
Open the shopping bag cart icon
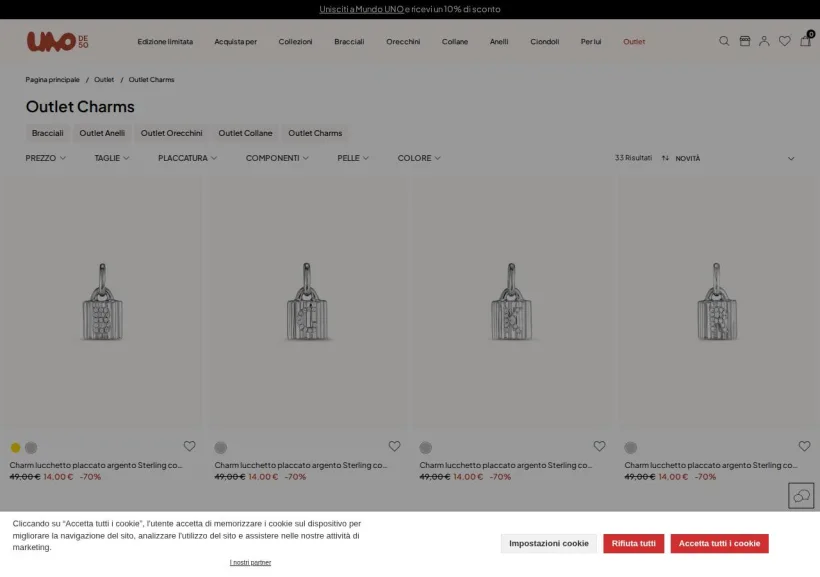point(805,40)
